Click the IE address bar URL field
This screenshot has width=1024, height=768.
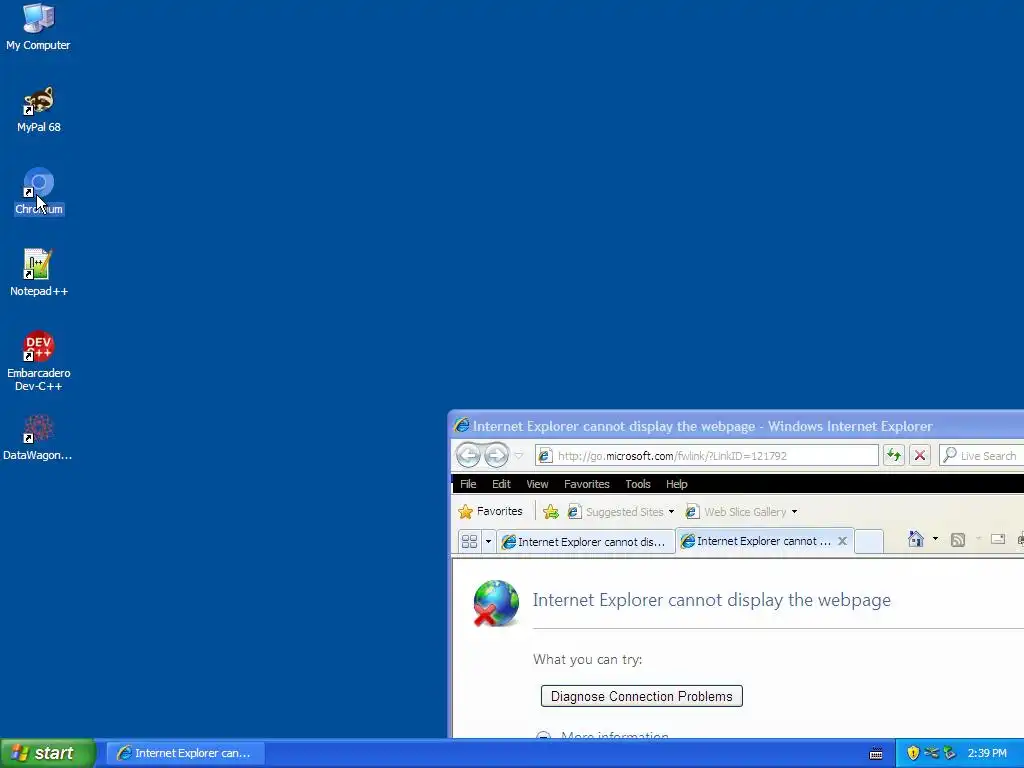pos(707,455)
